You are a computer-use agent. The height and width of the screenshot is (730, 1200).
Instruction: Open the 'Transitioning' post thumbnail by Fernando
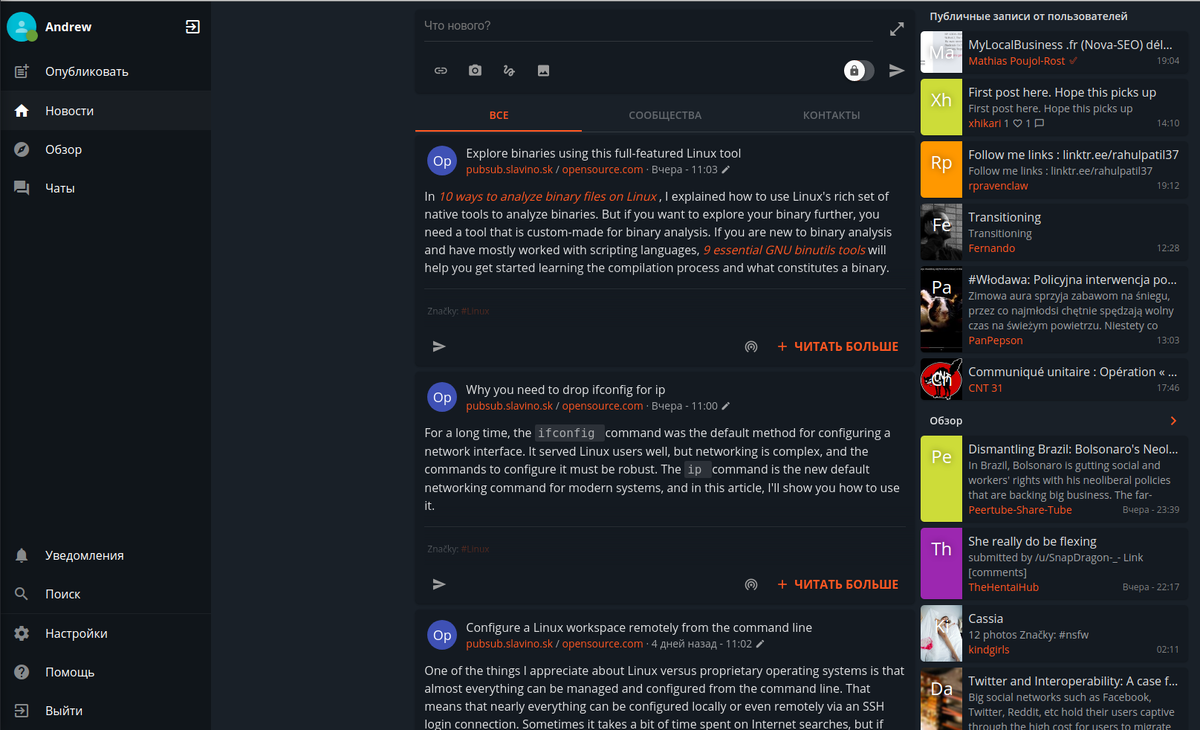pyautogui.click(x=941, y=232)
